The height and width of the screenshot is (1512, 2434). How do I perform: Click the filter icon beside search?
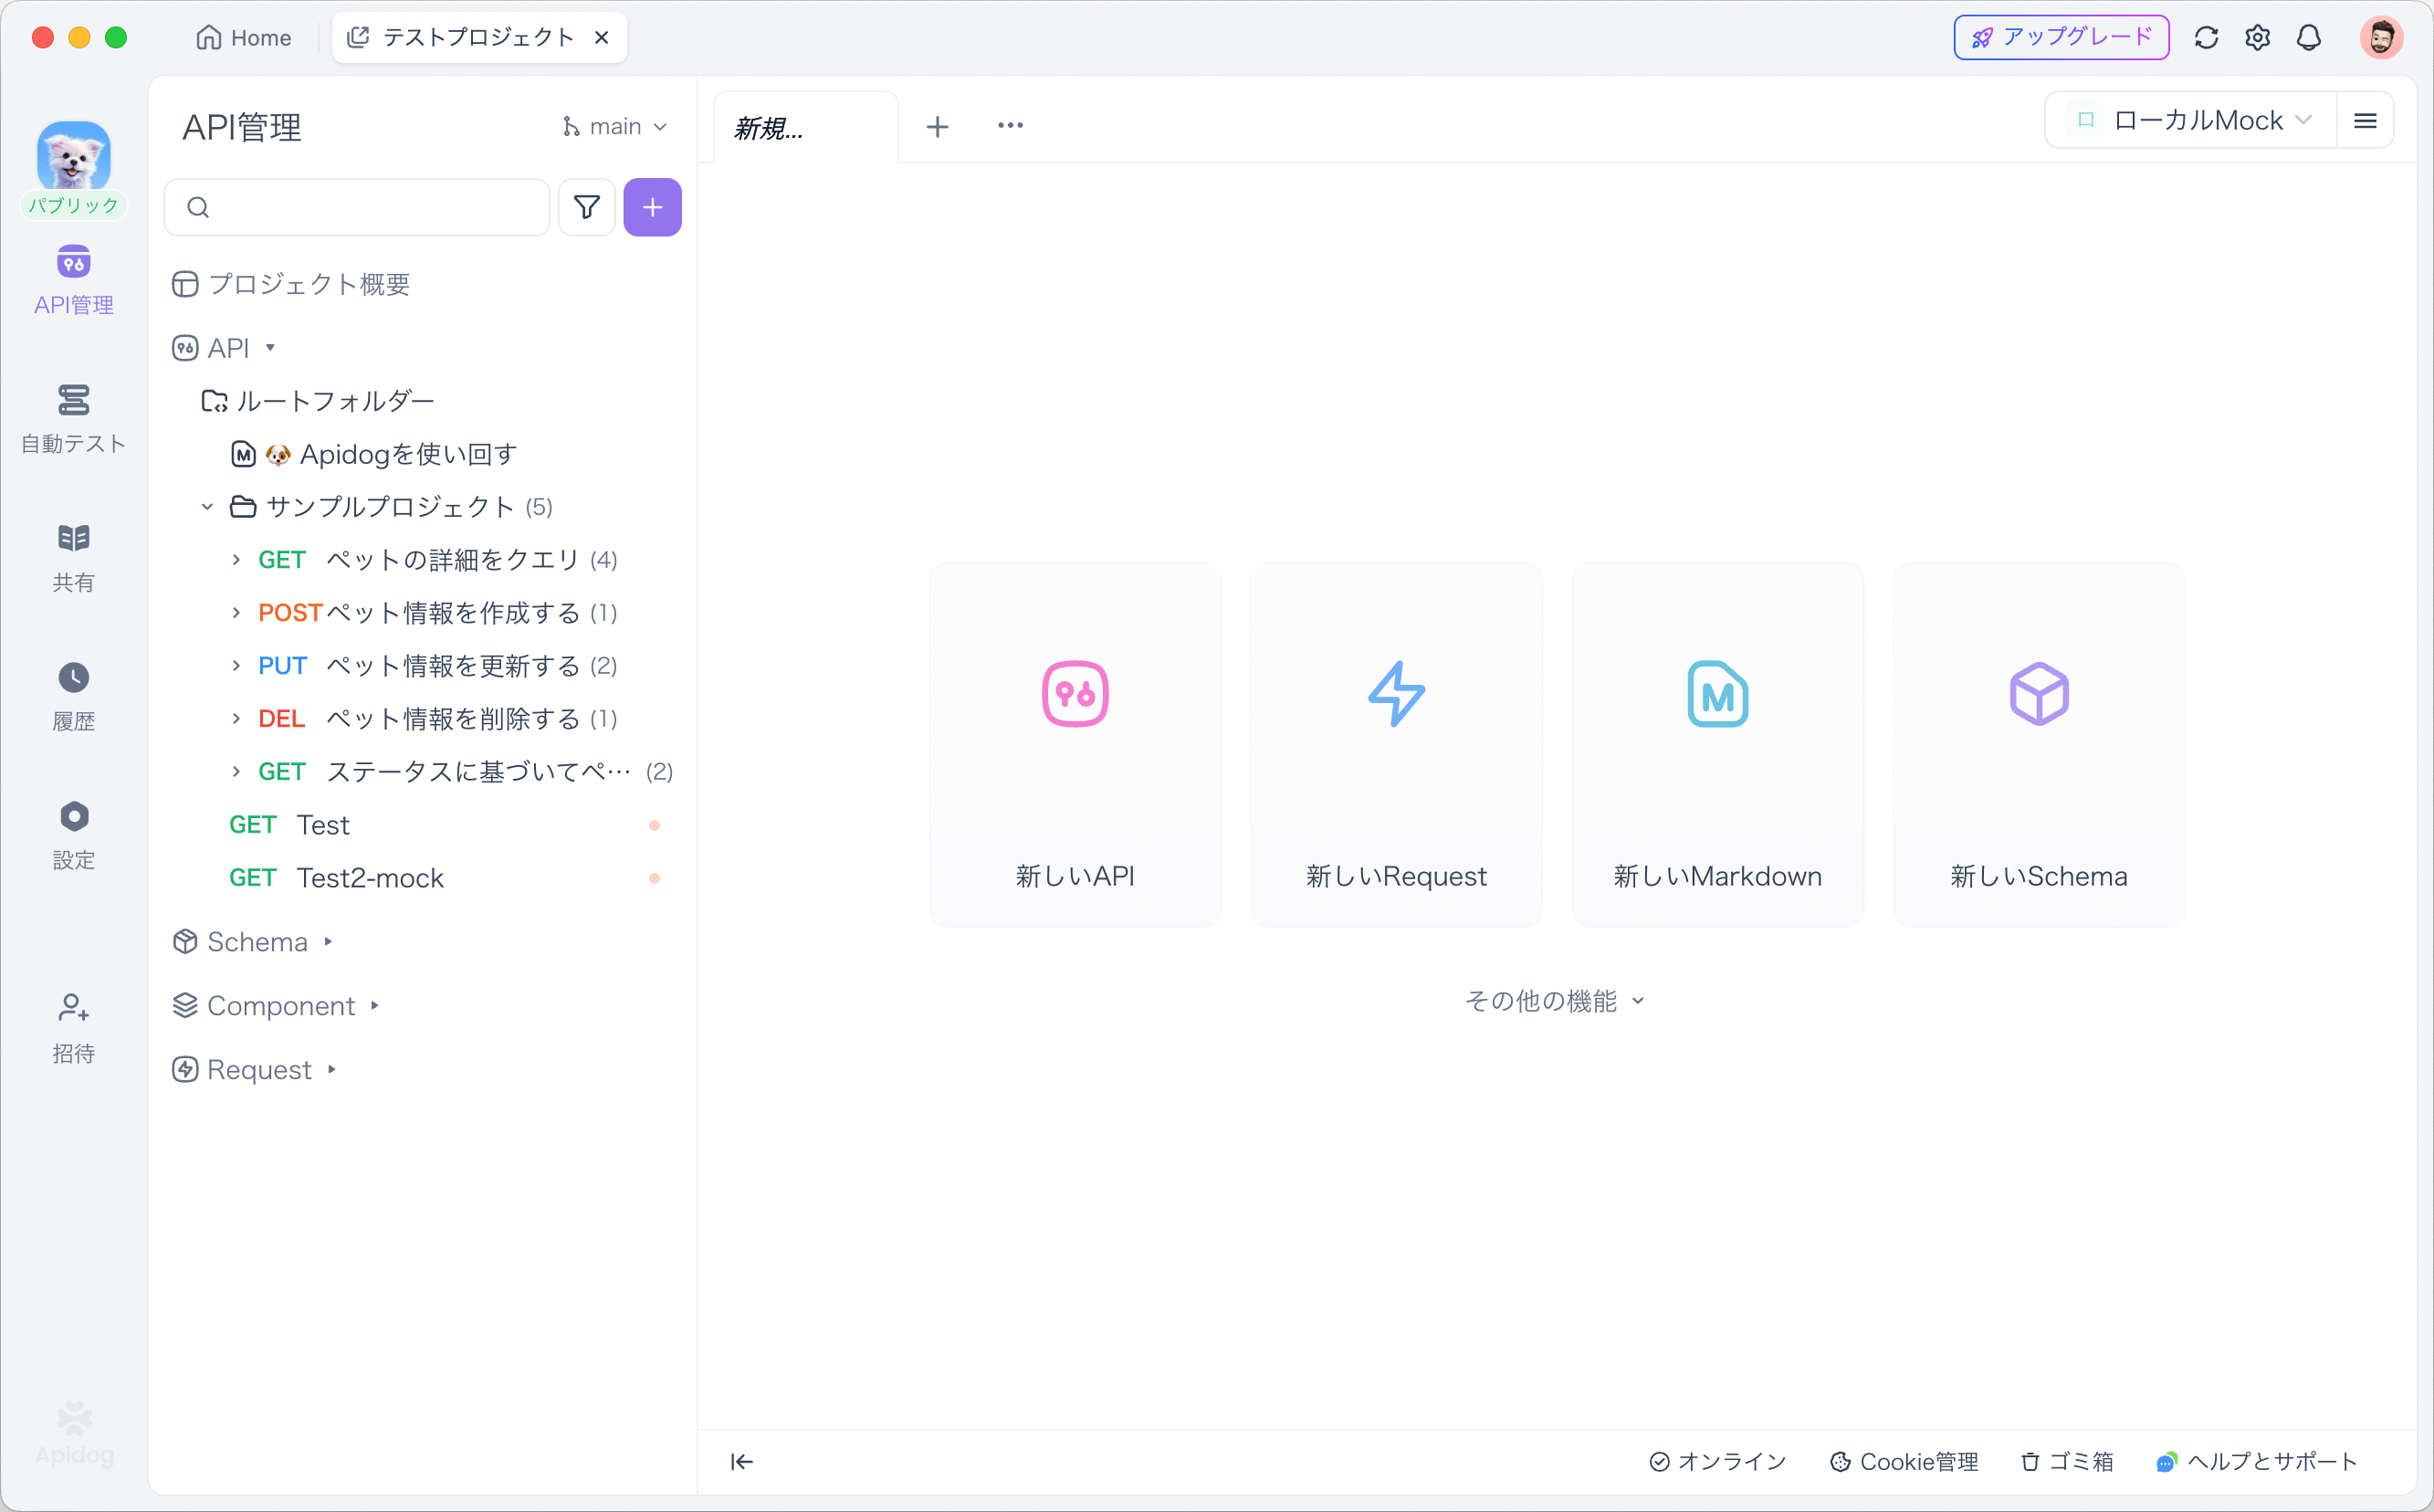click(x=586, y=207)
